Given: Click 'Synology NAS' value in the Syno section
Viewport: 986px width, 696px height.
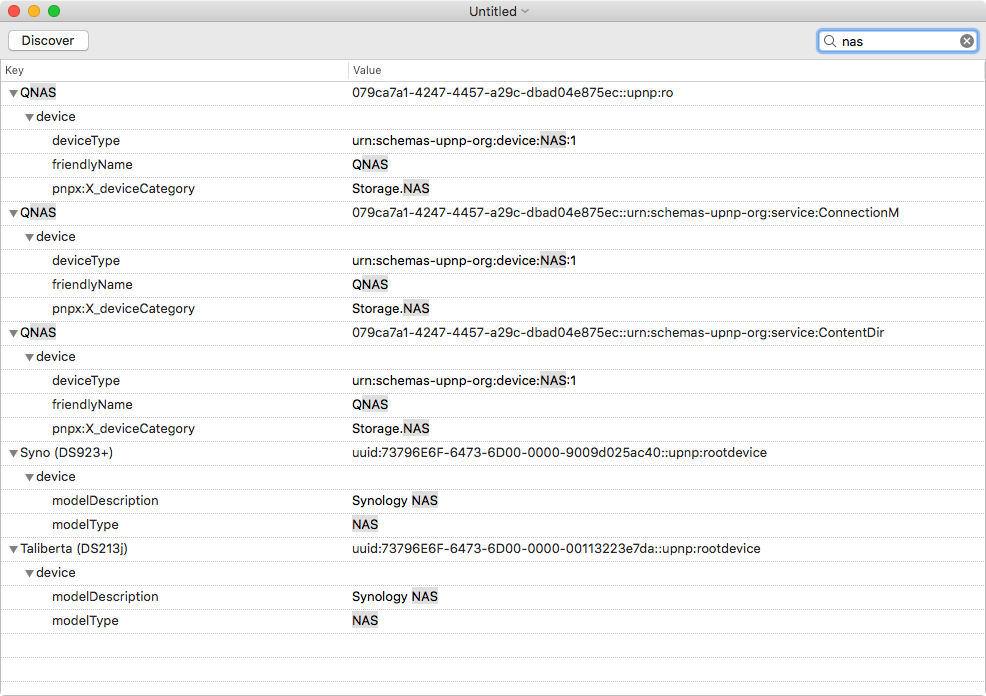Looking at the screenshot, I should (395, 501).
